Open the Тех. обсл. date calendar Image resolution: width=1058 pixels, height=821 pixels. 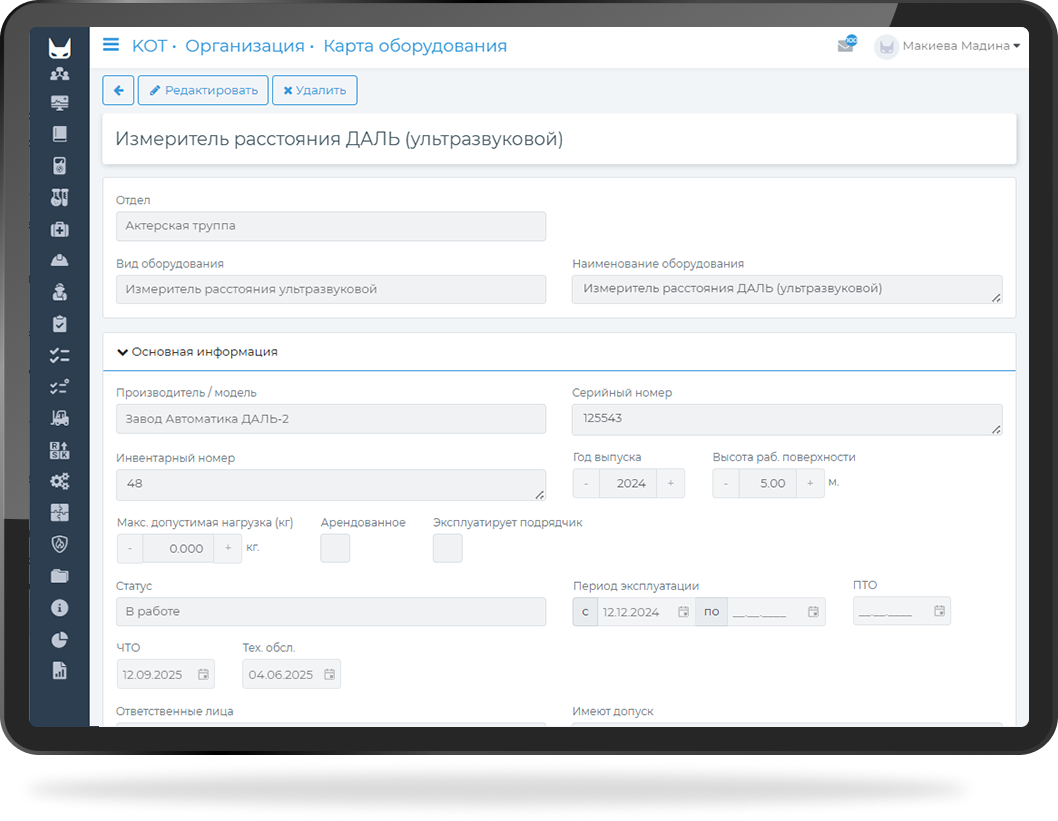(329, 675)
